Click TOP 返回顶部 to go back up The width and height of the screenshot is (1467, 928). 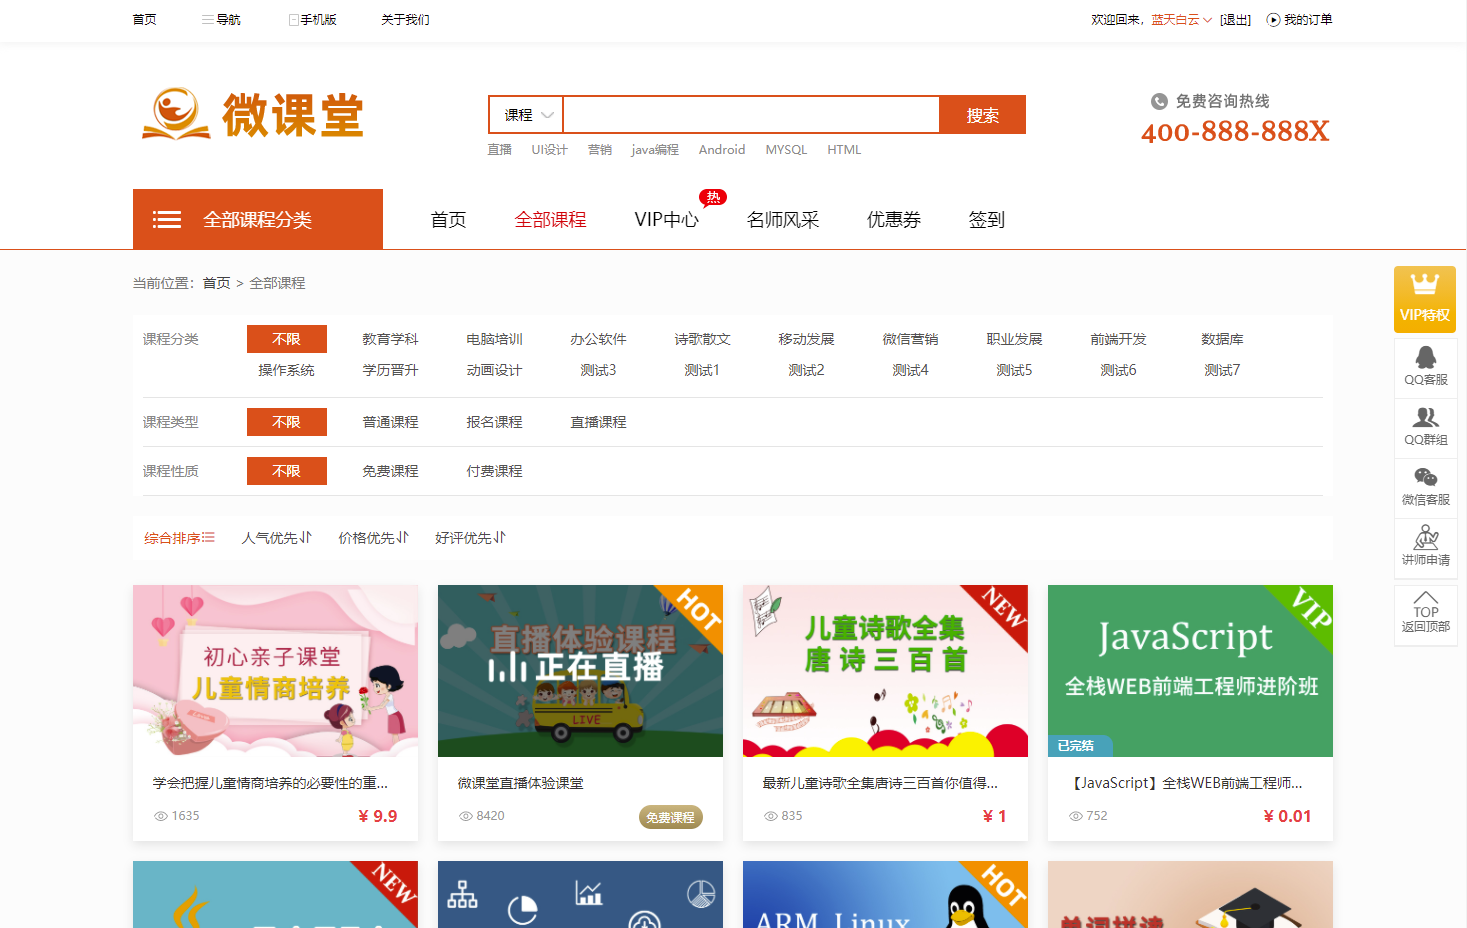click(1426, 613)
